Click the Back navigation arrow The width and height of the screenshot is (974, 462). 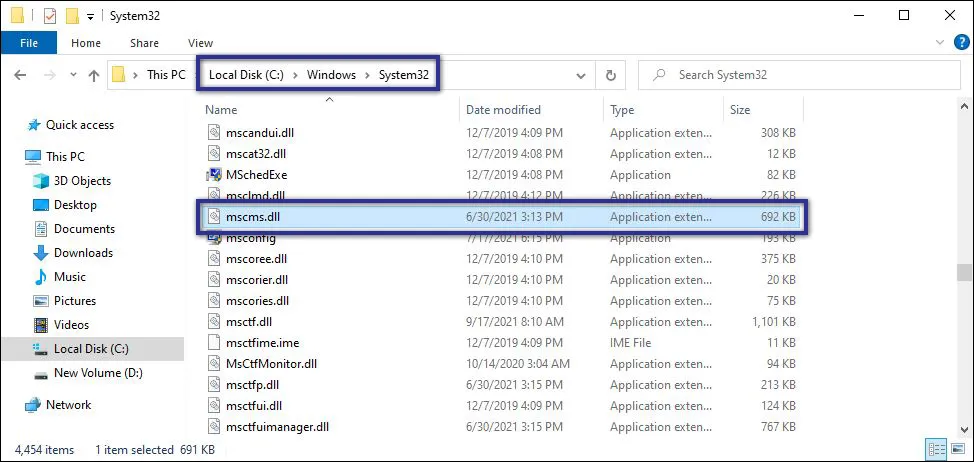pos(20,75)
